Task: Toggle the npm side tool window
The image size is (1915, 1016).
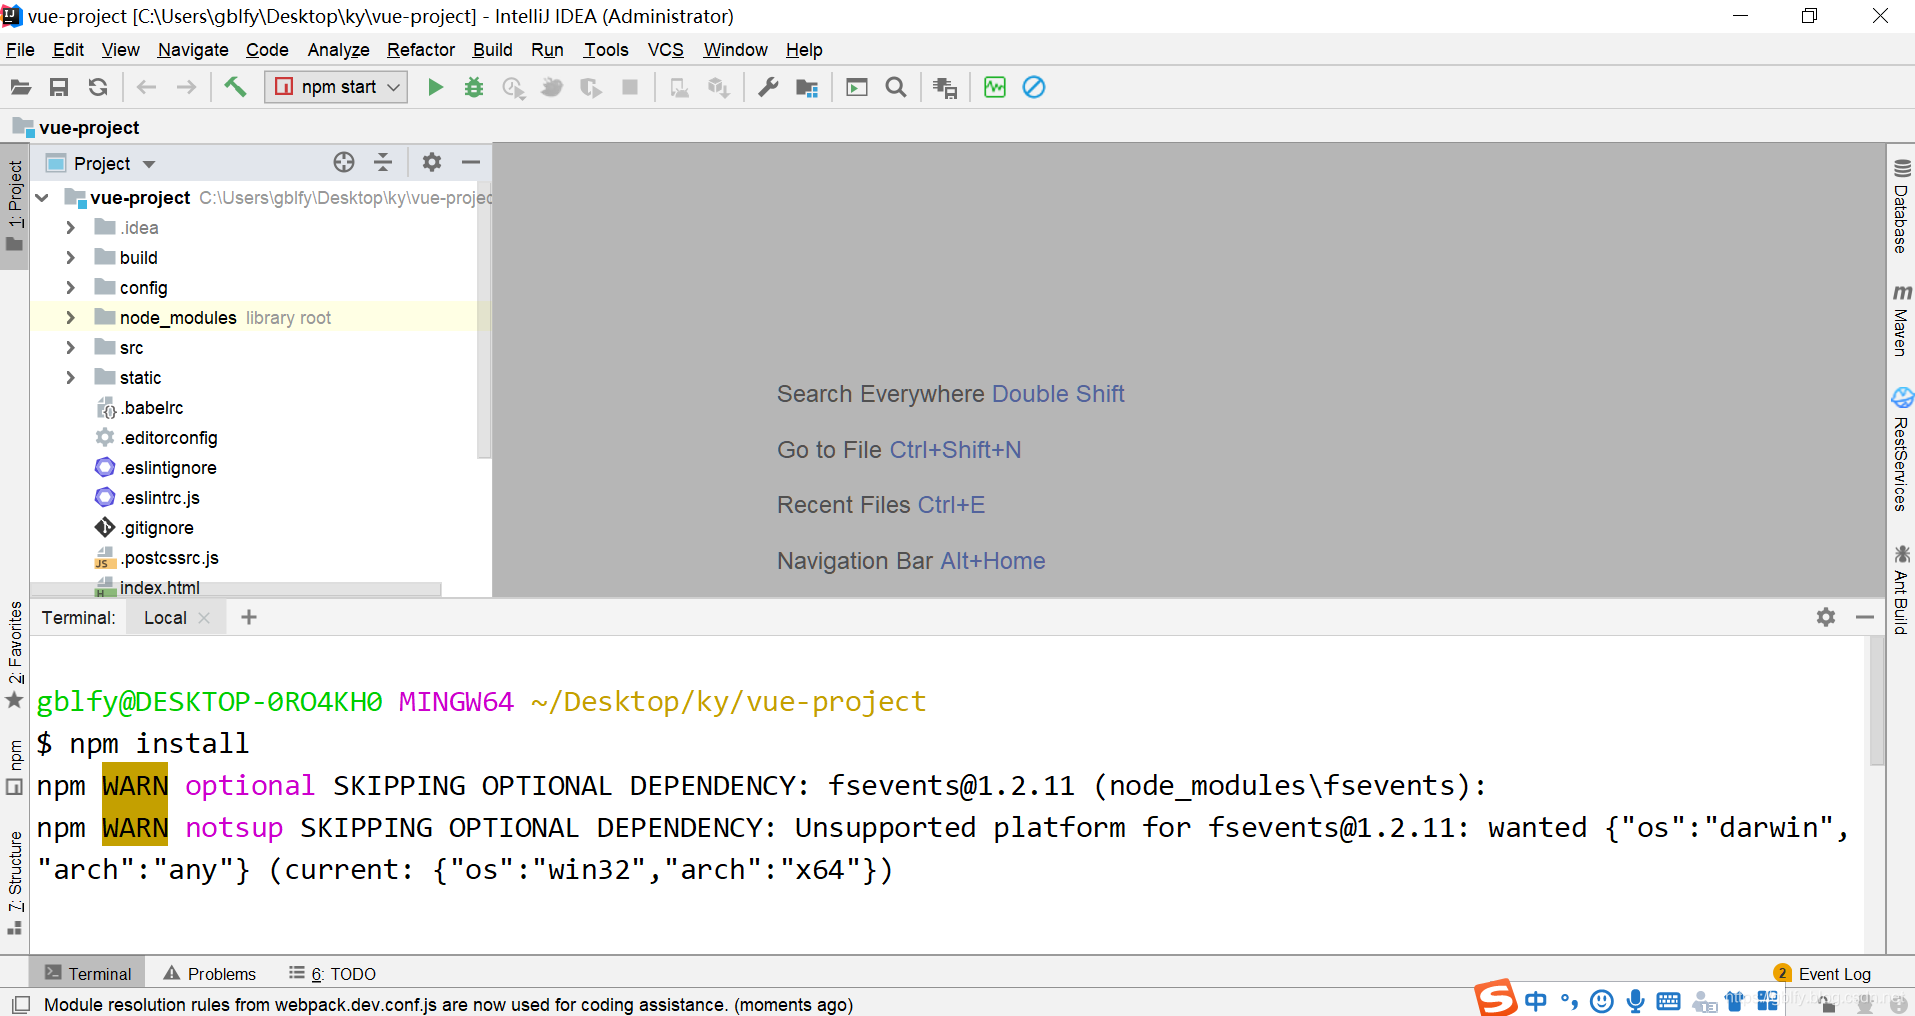Action: (14, 767)
